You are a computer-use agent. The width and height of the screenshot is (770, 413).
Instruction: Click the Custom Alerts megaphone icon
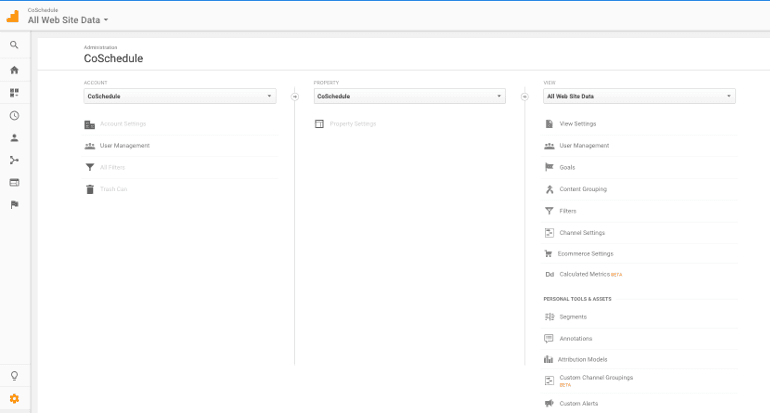[x=549, y=404]
